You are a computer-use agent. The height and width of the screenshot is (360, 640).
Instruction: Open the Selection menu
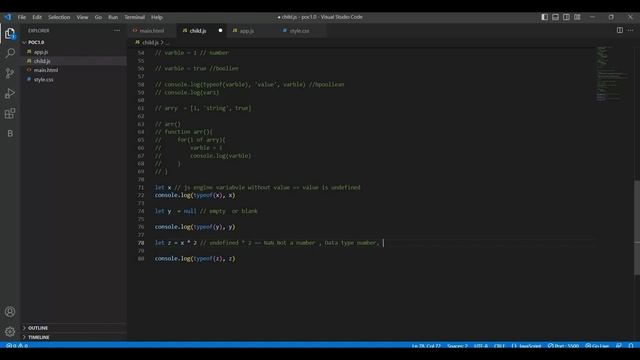pos(59,17)
